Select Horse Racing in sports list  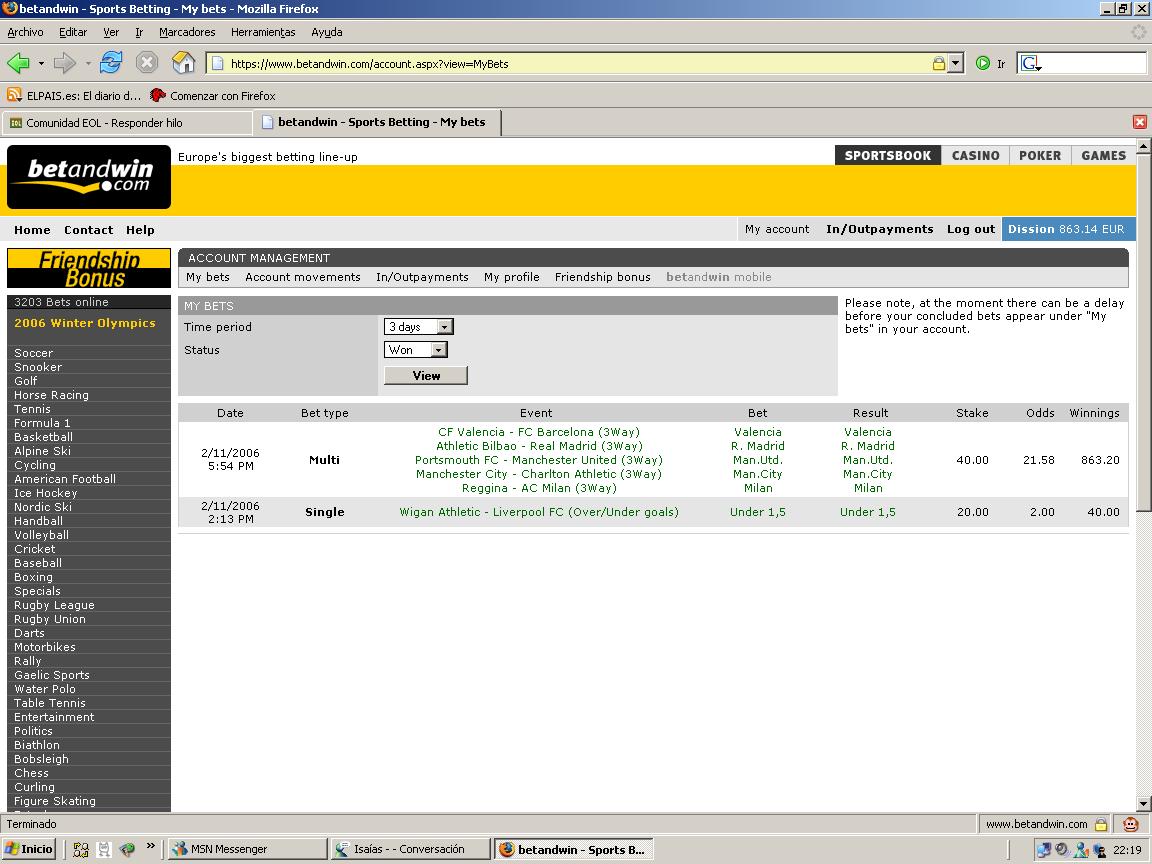pos(51,395)
